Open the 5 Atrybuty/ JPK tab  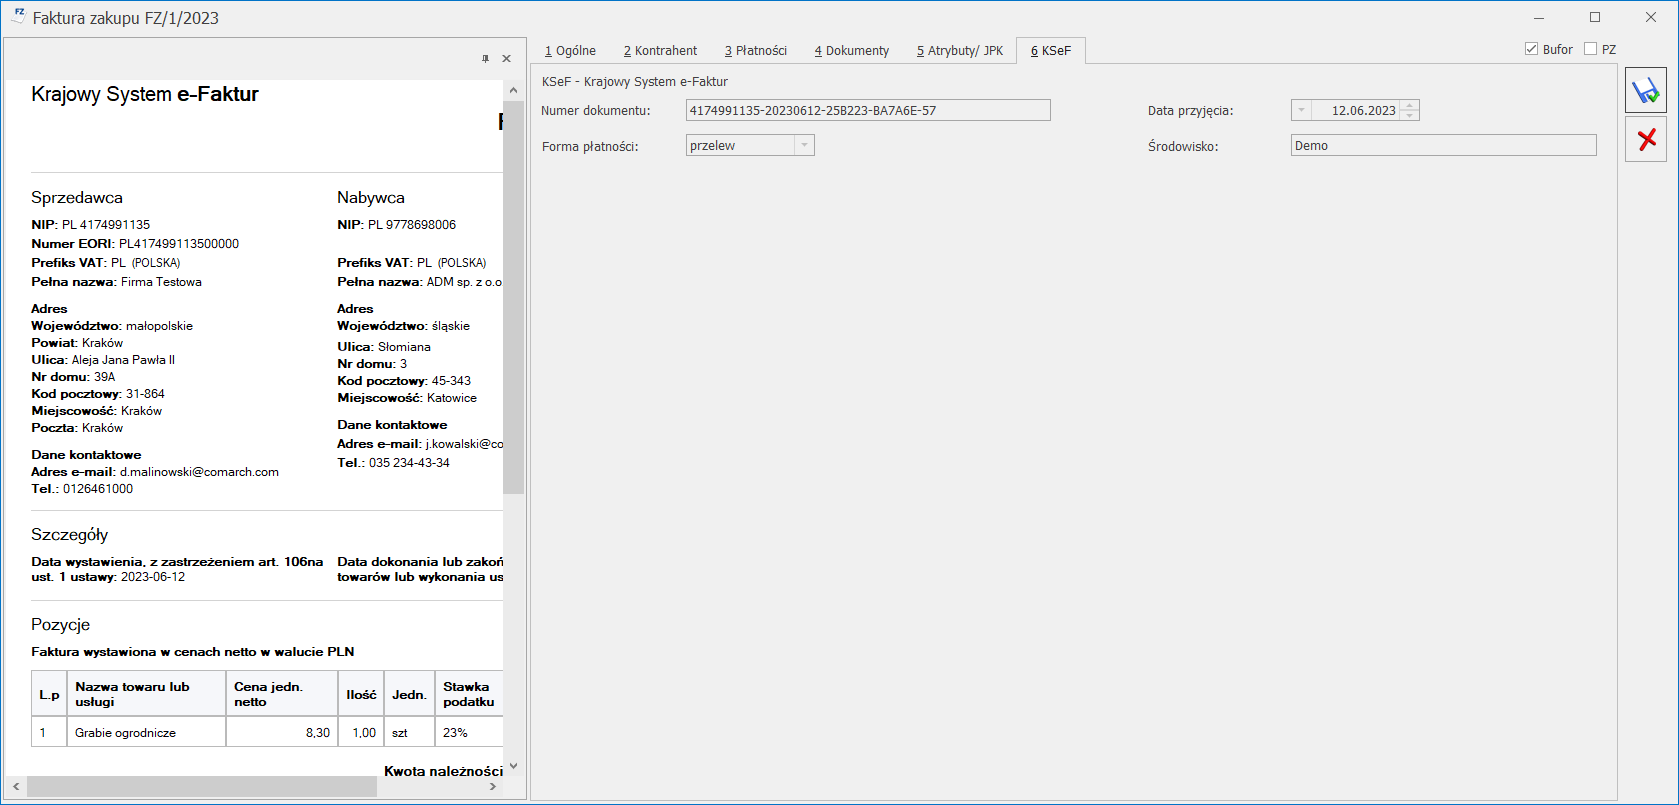tap(960, 51)
